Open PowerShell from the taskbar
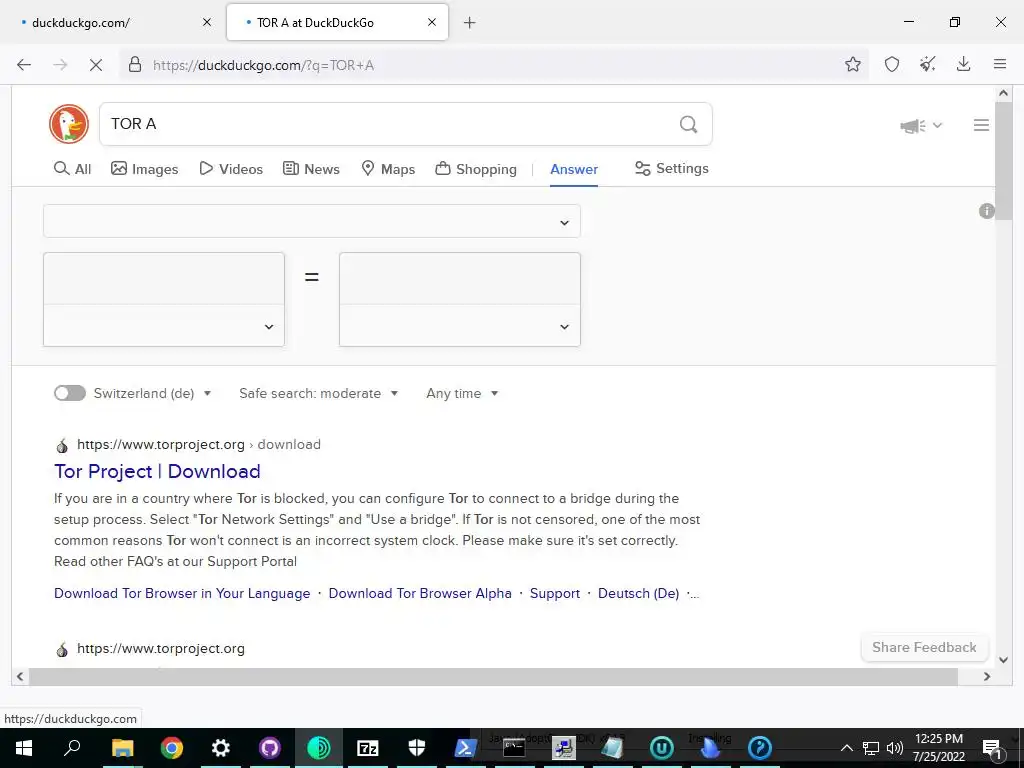 click(466, 748)
